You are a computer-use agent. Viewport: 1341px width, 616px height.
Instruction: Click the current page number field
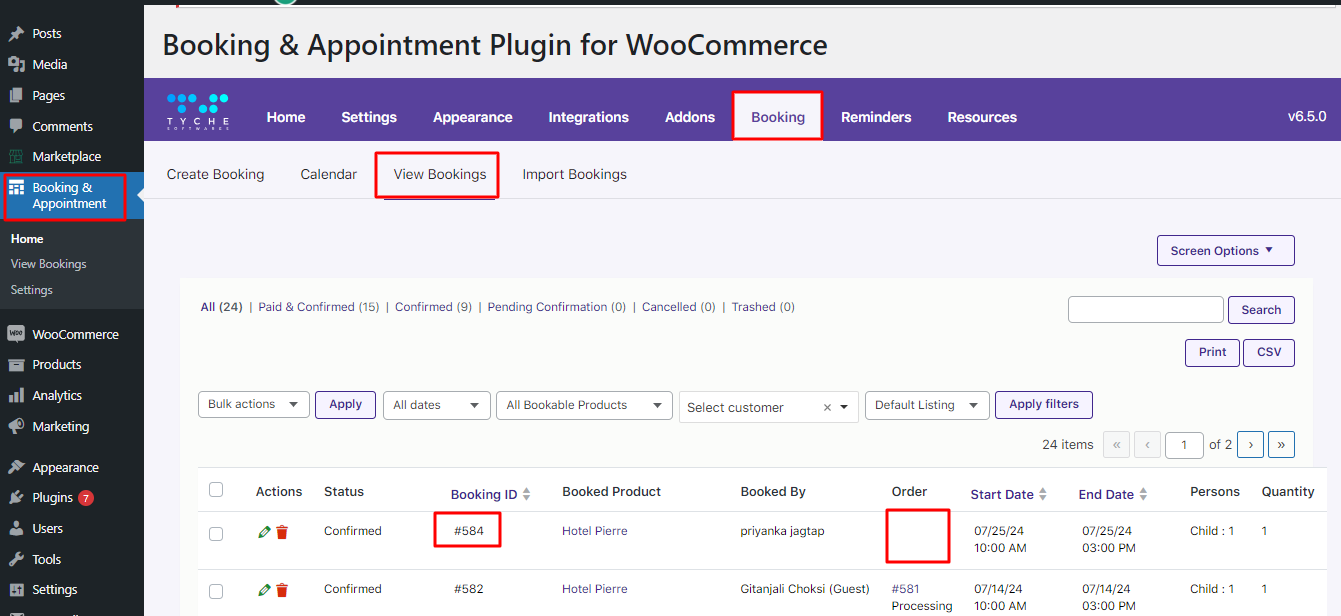(x=1185, y=445)
